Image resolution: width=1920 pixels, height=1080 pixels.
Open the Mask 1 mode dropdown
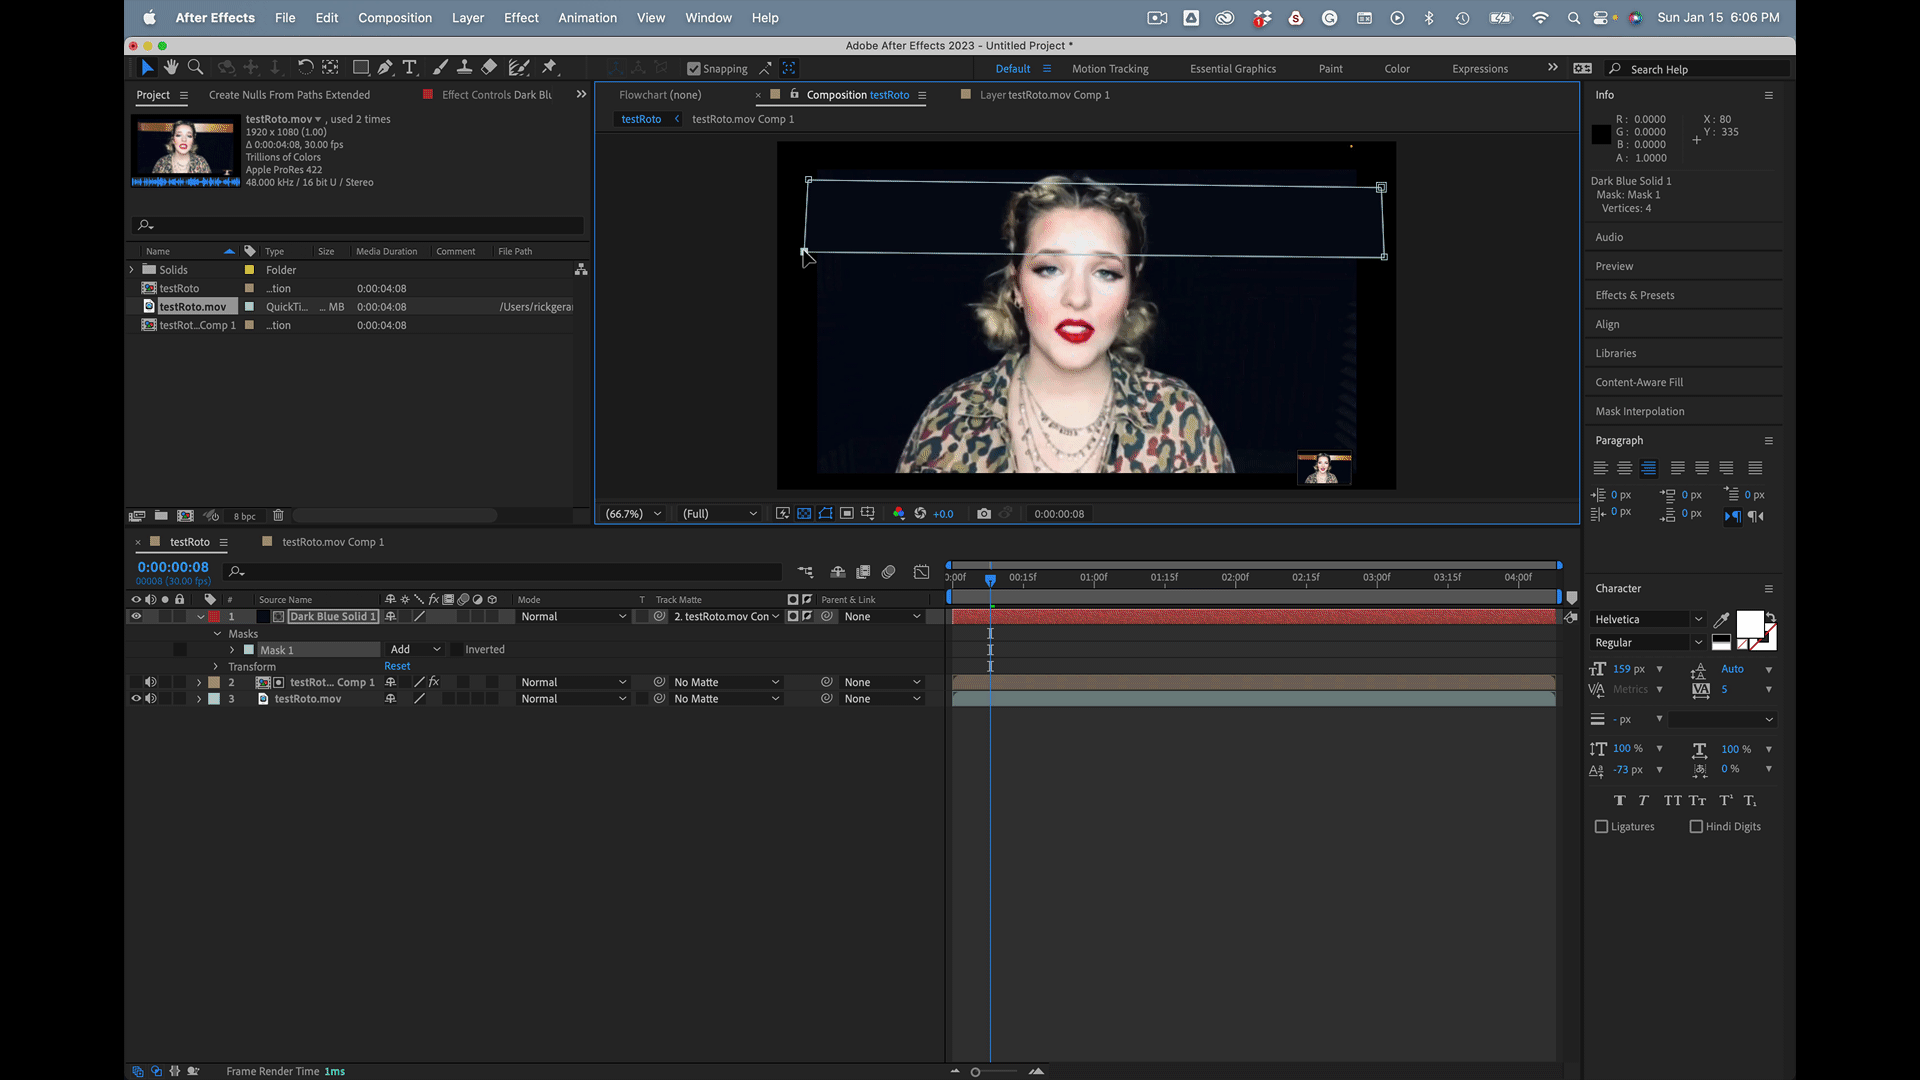(415, 649)
